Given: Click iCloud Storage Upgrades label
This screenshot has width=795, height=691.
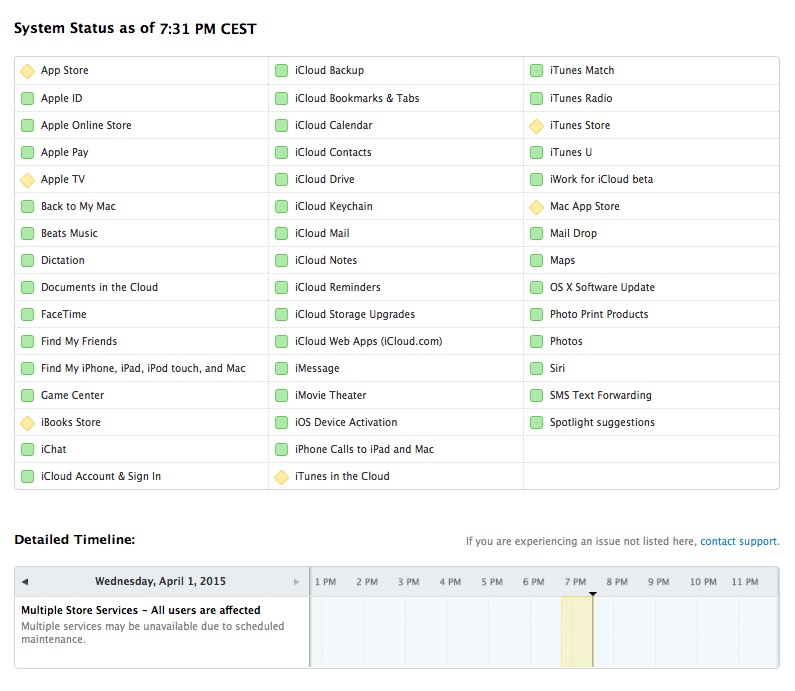Looking at the screenshot, I should (355, 314).
